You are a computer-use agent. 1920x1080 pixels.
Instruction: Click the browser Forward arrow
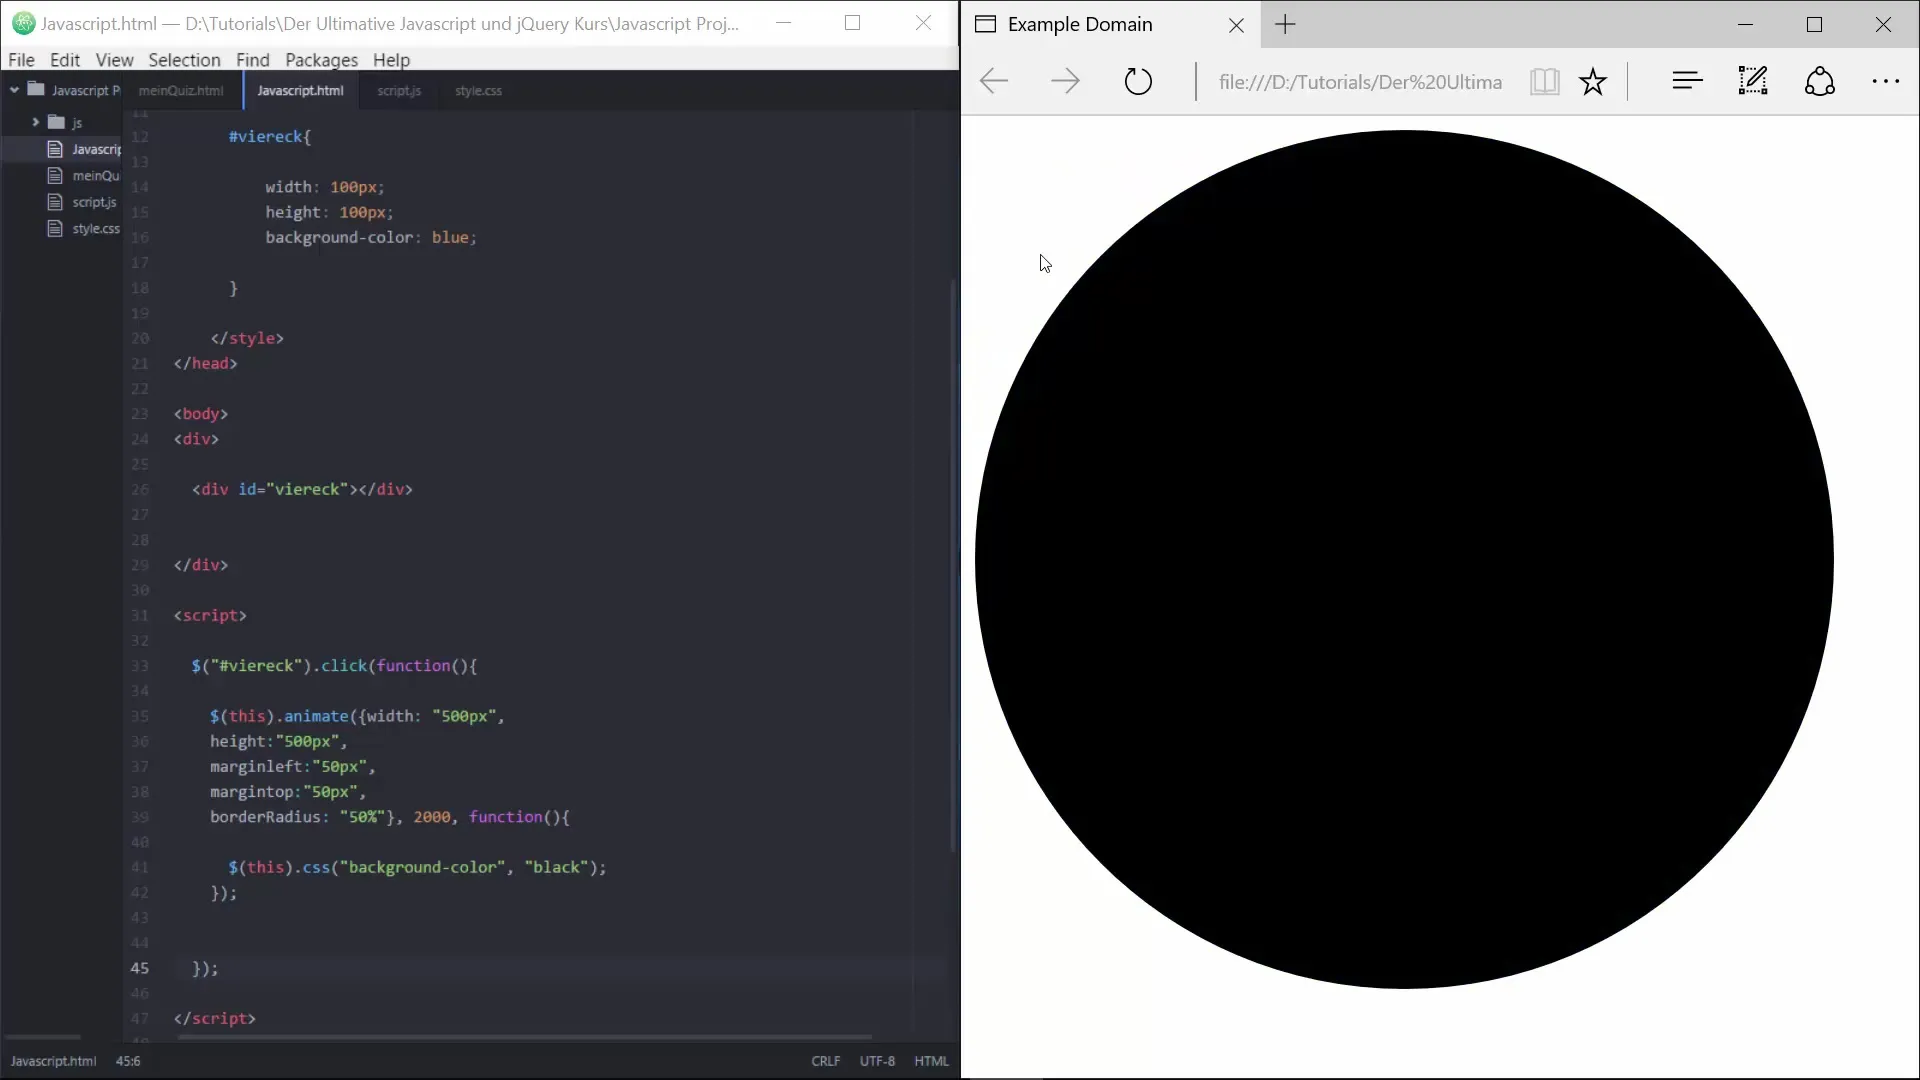(x=1065, y=81)
